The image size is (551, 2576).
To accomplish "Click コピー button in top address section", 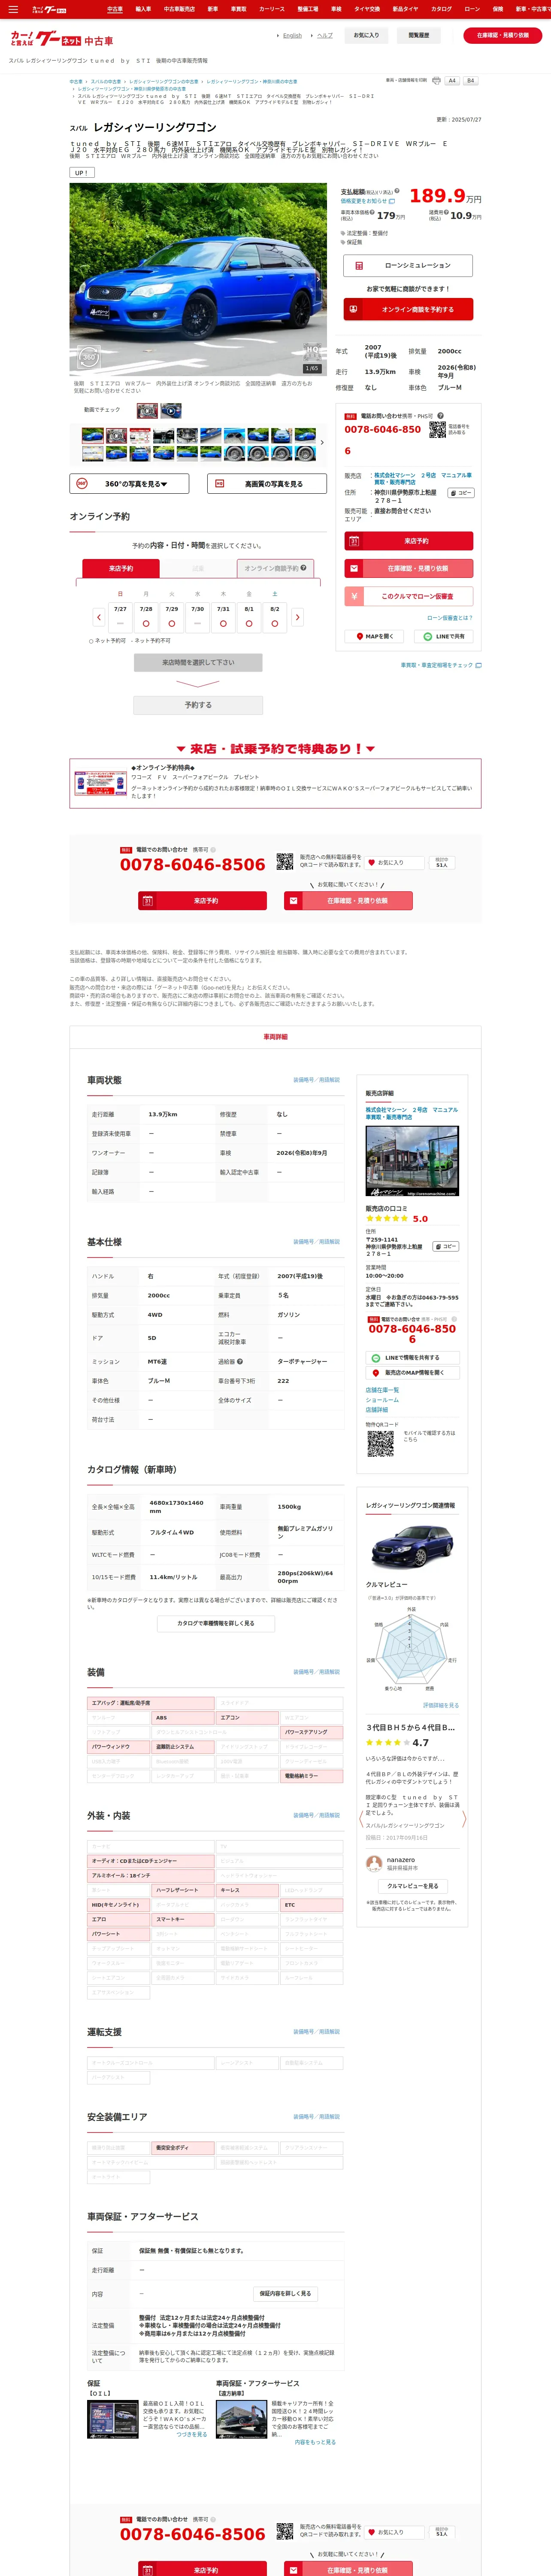I will (461, 493).
